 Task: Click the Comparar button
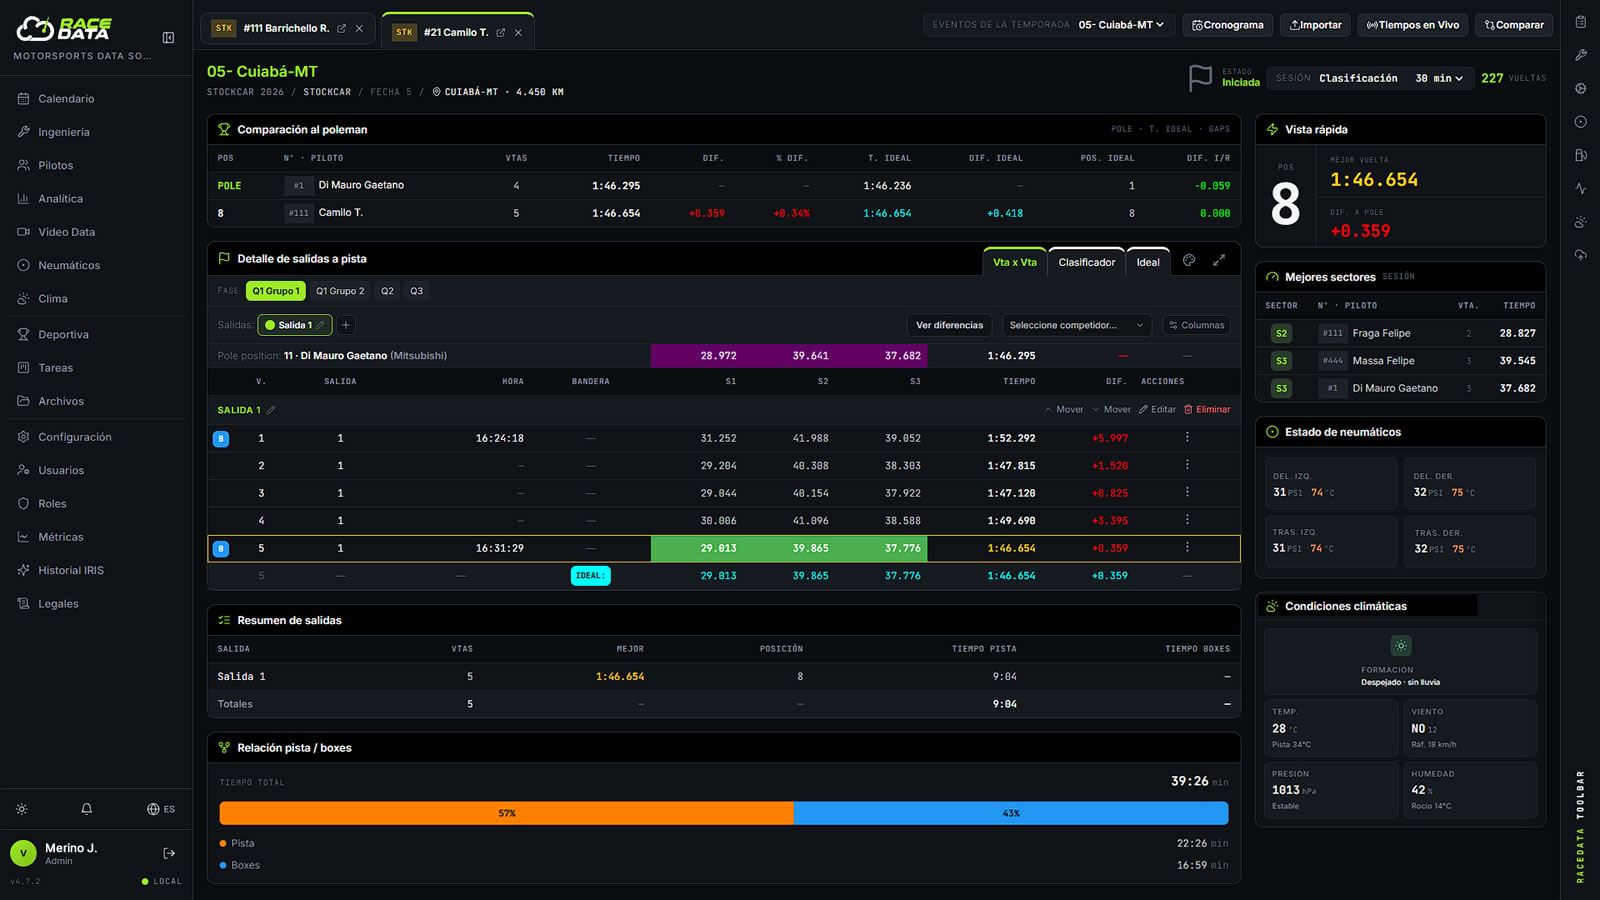[x=1514, y=25]
